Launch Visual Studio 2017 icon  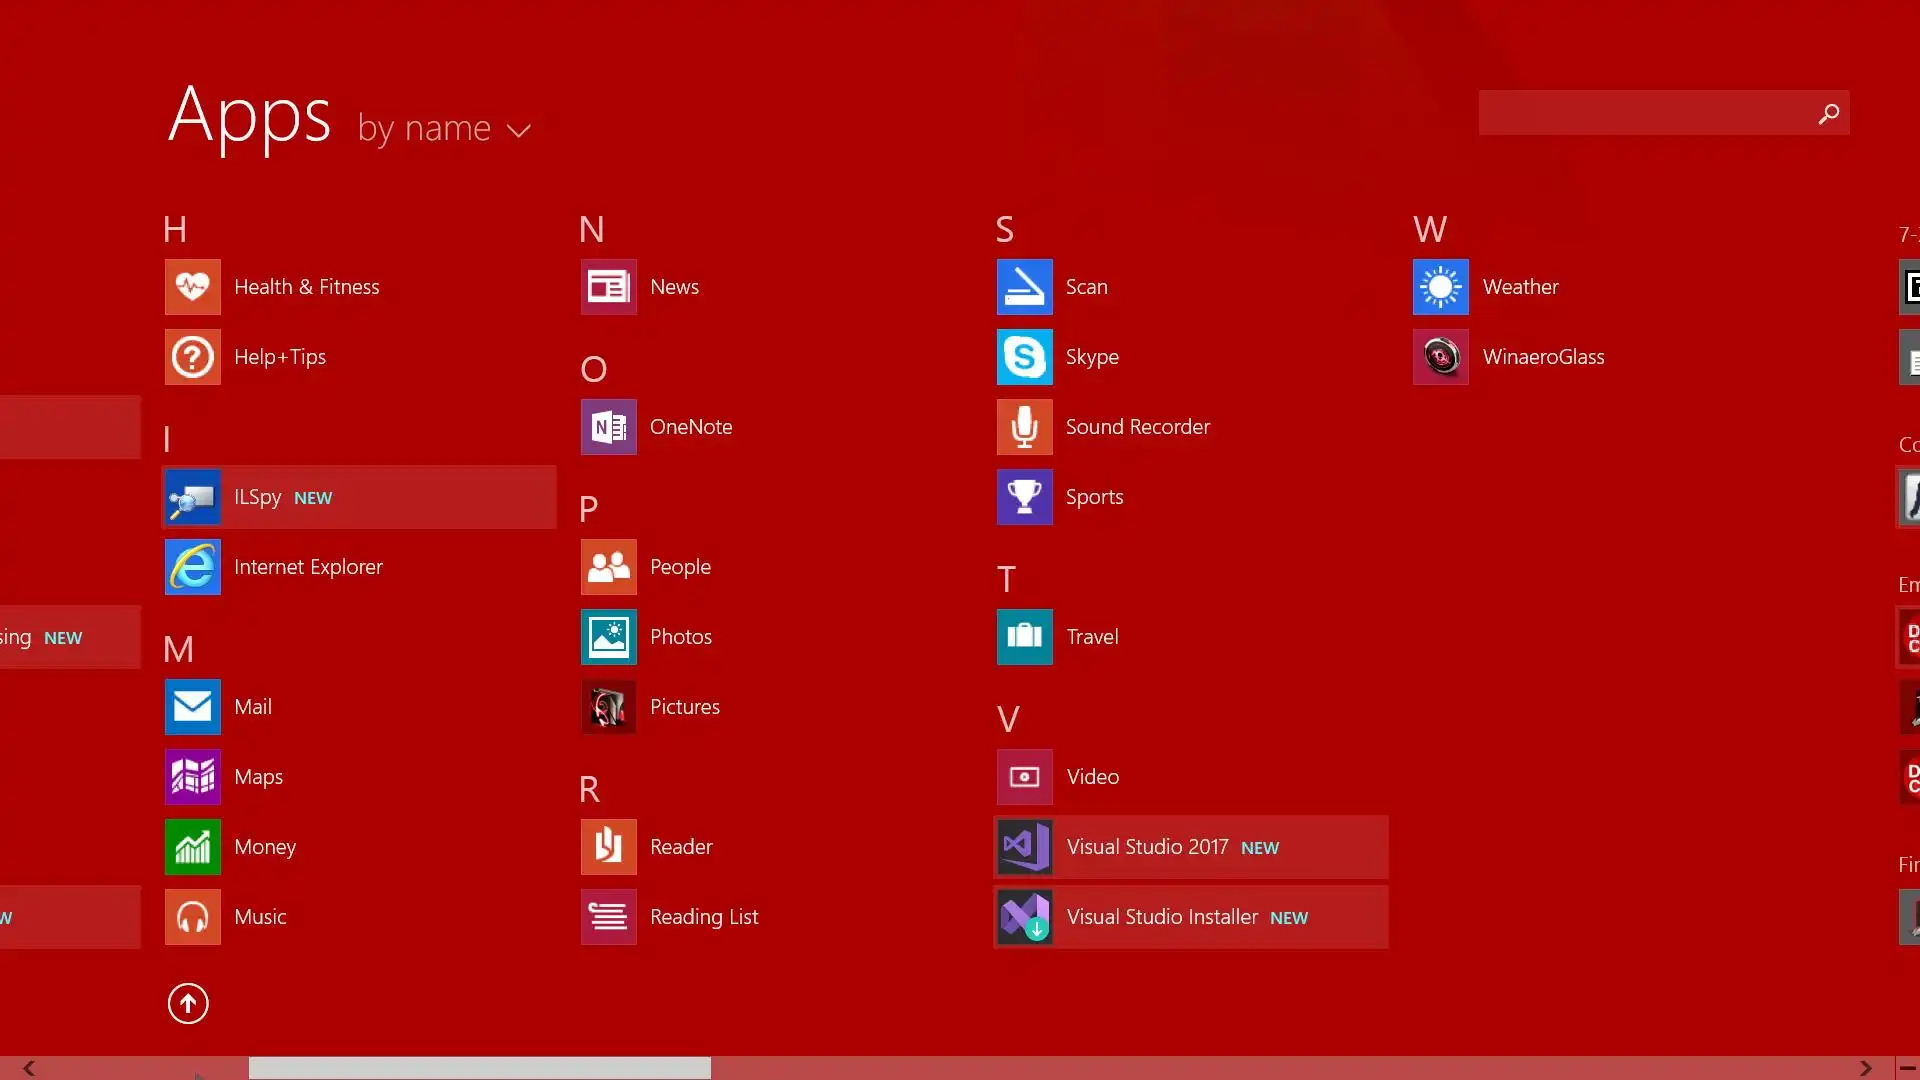click(x=1024, y=847)
